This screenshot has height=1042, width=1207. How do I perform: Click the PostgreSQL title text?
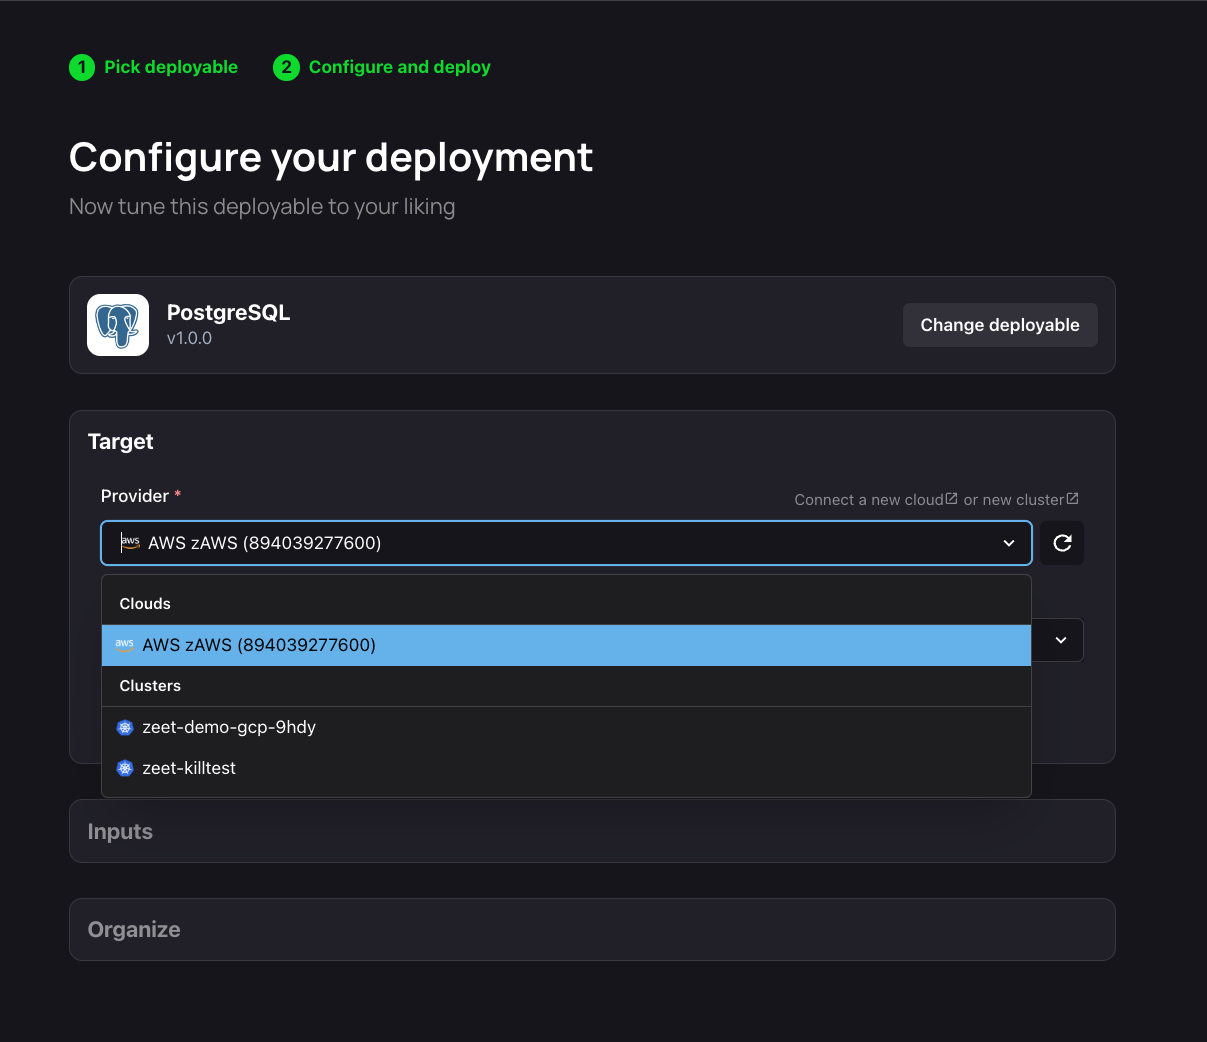[x=229, y=312]
